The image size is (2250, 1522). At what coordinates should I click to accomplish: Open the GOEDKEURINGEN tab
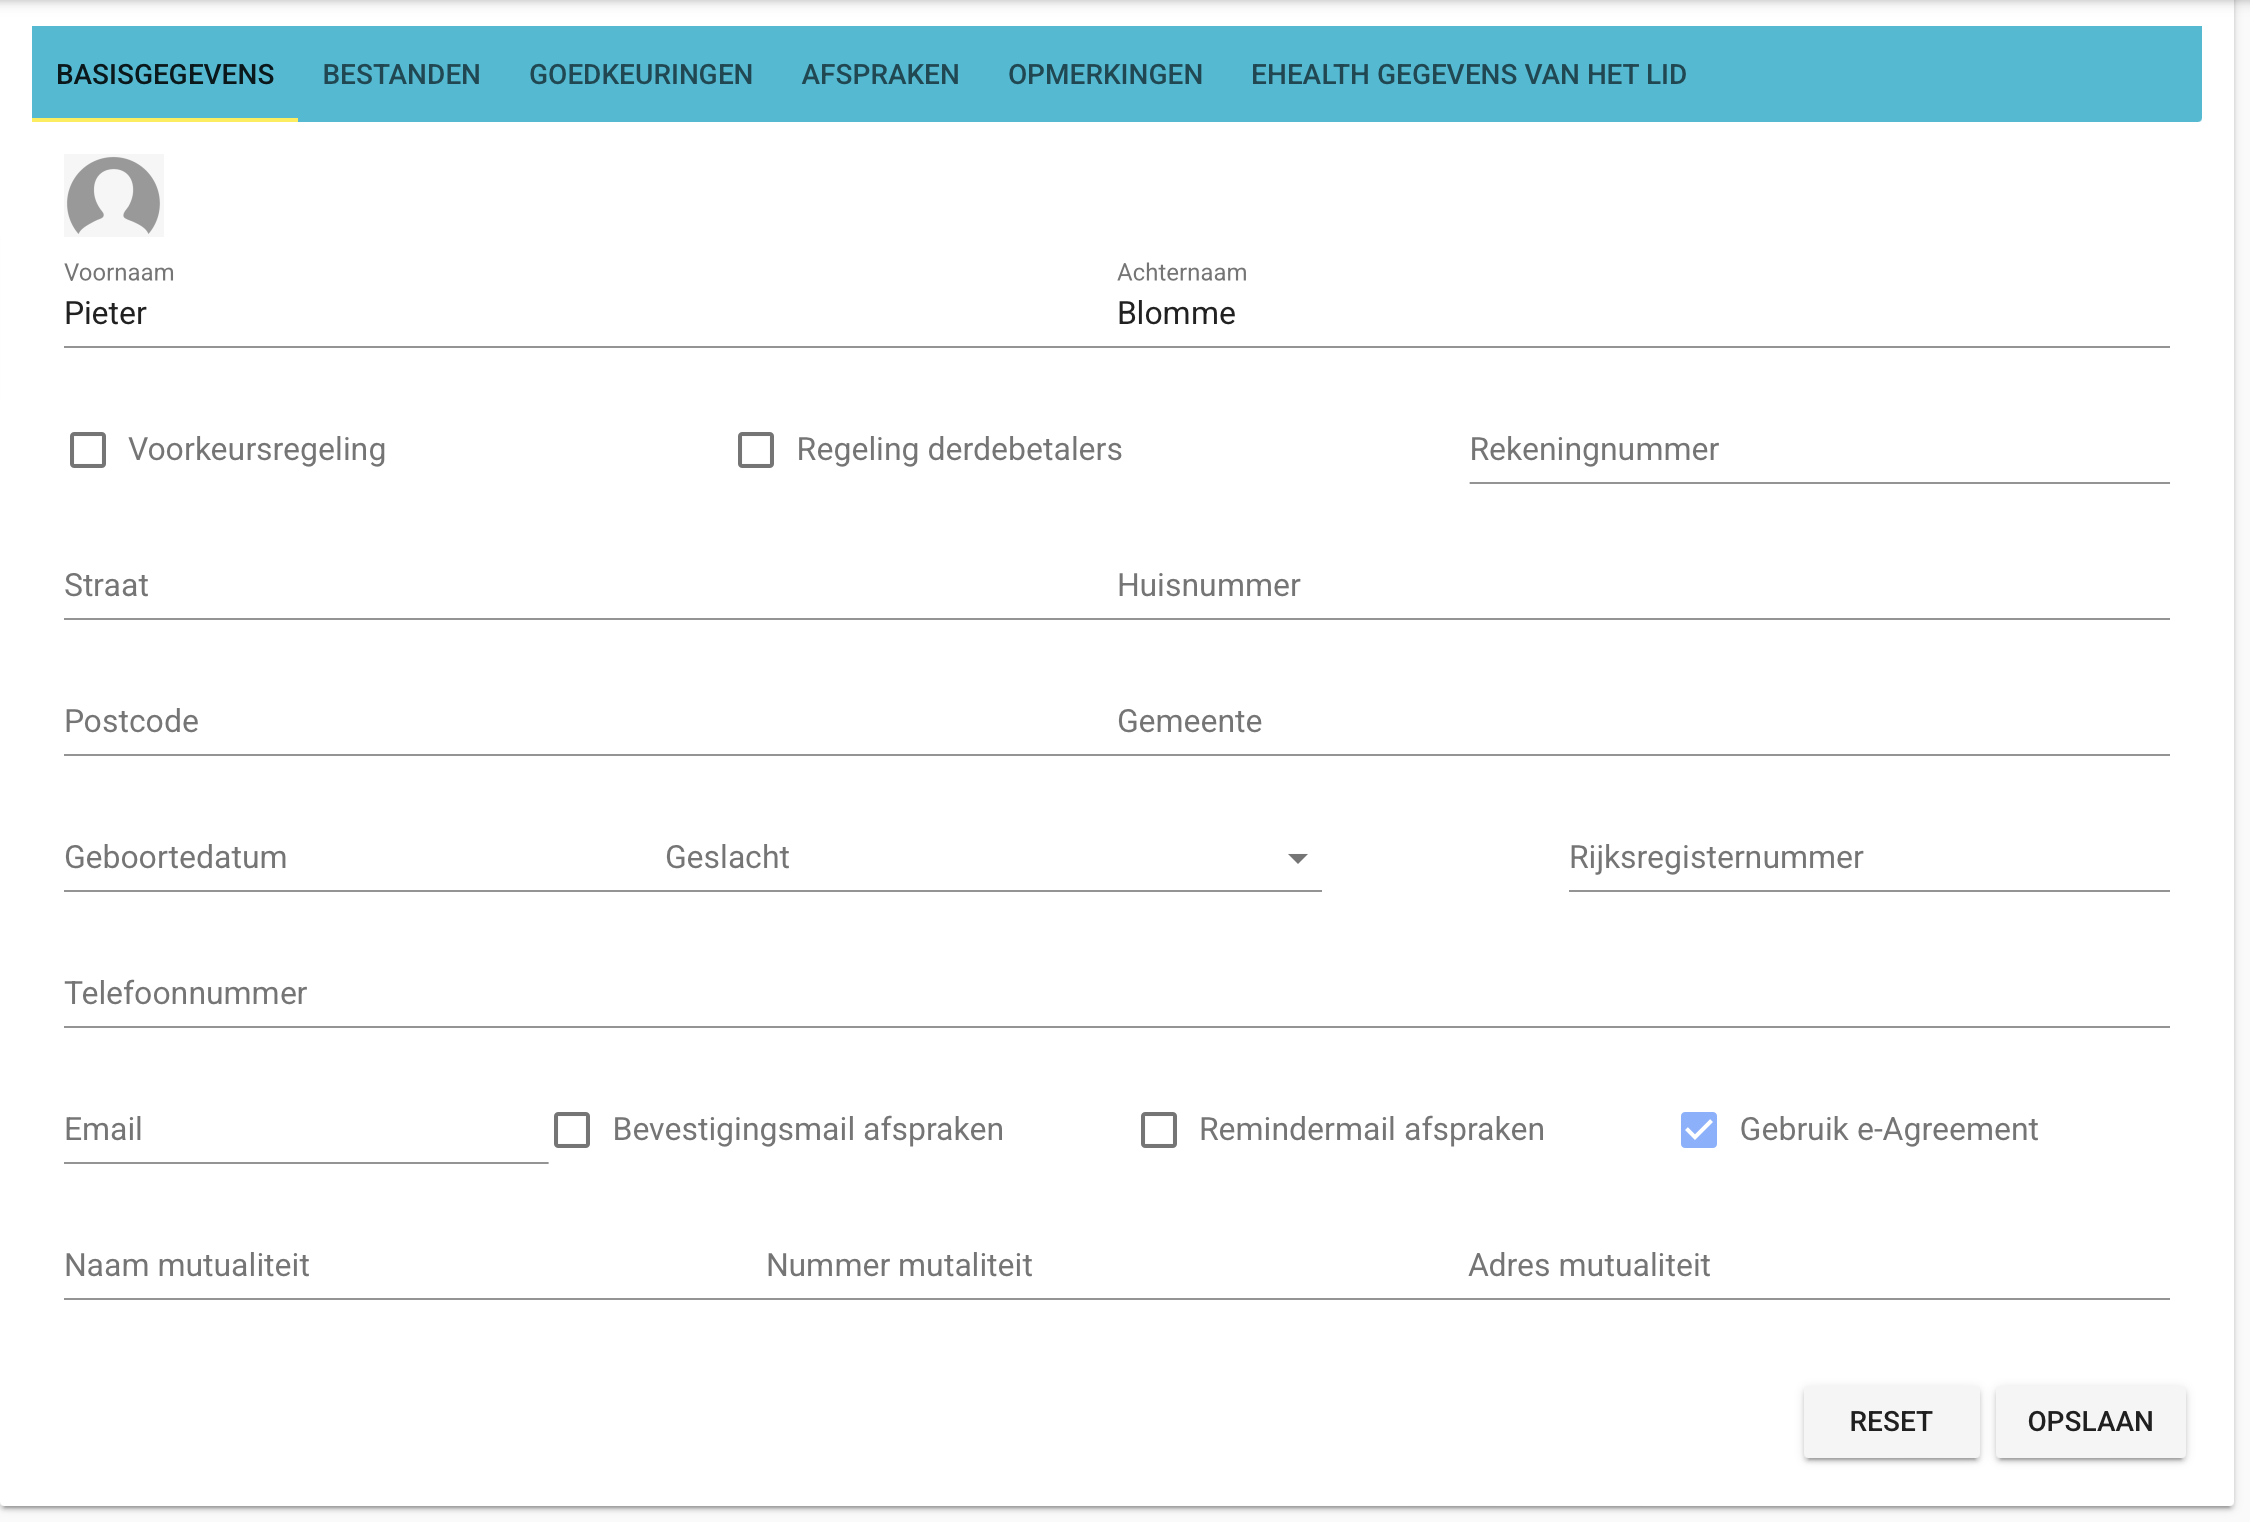[x=641, y=74]
